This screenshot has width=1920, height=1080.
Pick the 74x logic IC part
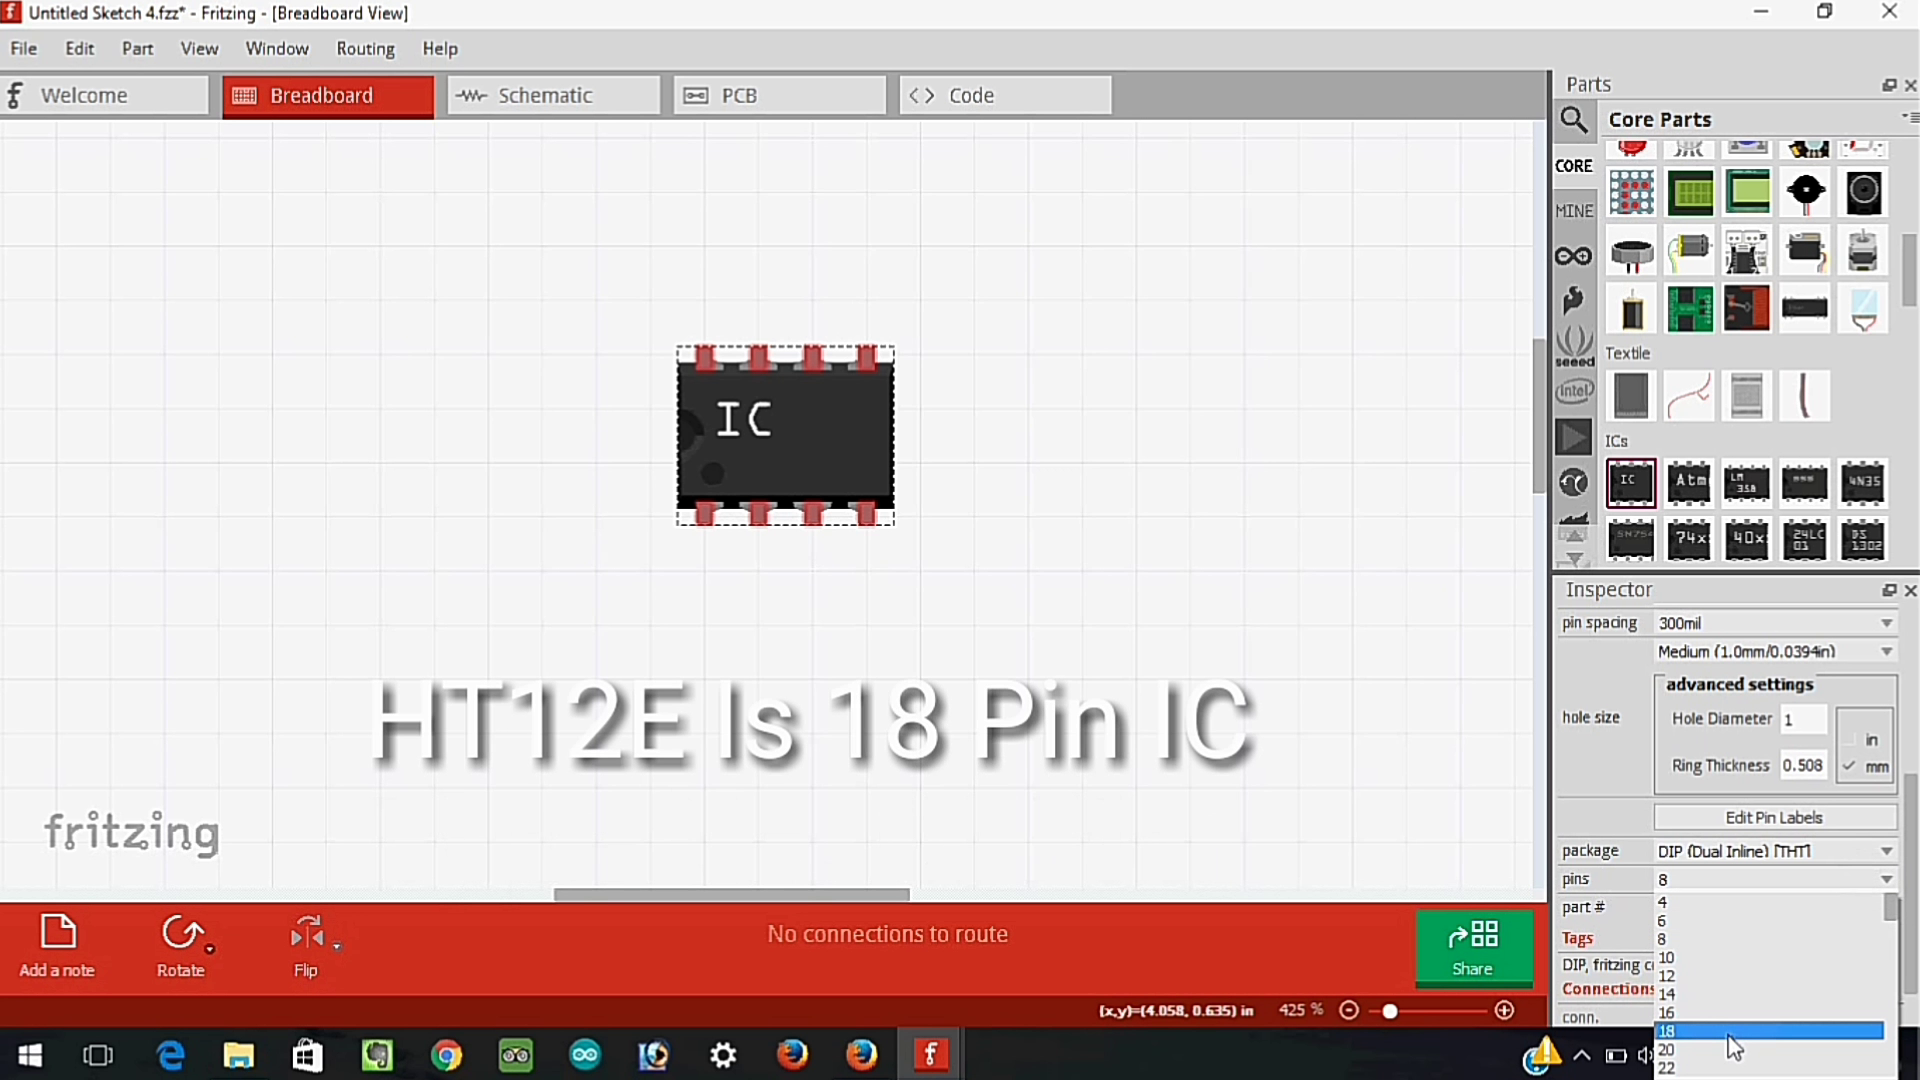point(1689,540)
